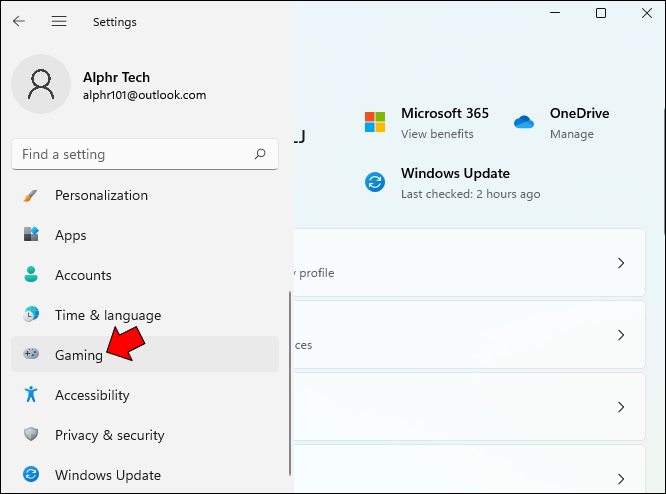
Task: Click the Personalization paintbrush icon
Action: tap(31, 195)
